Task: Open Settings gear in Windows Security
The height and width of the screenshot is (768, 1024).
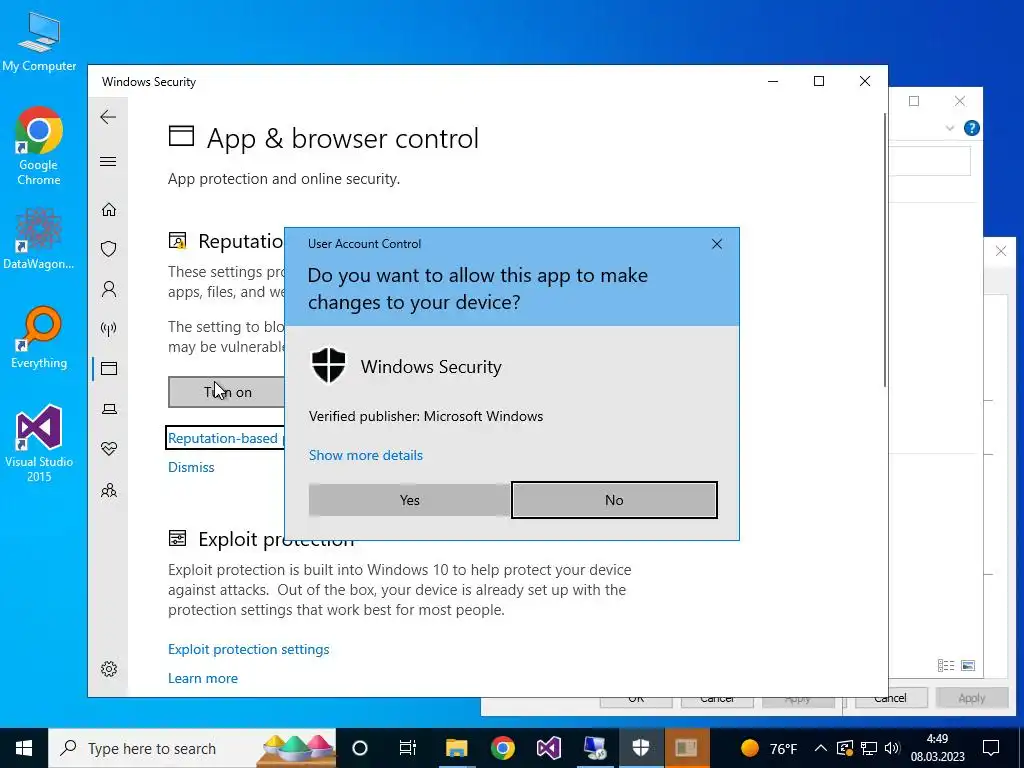Action: coord(108,669)
